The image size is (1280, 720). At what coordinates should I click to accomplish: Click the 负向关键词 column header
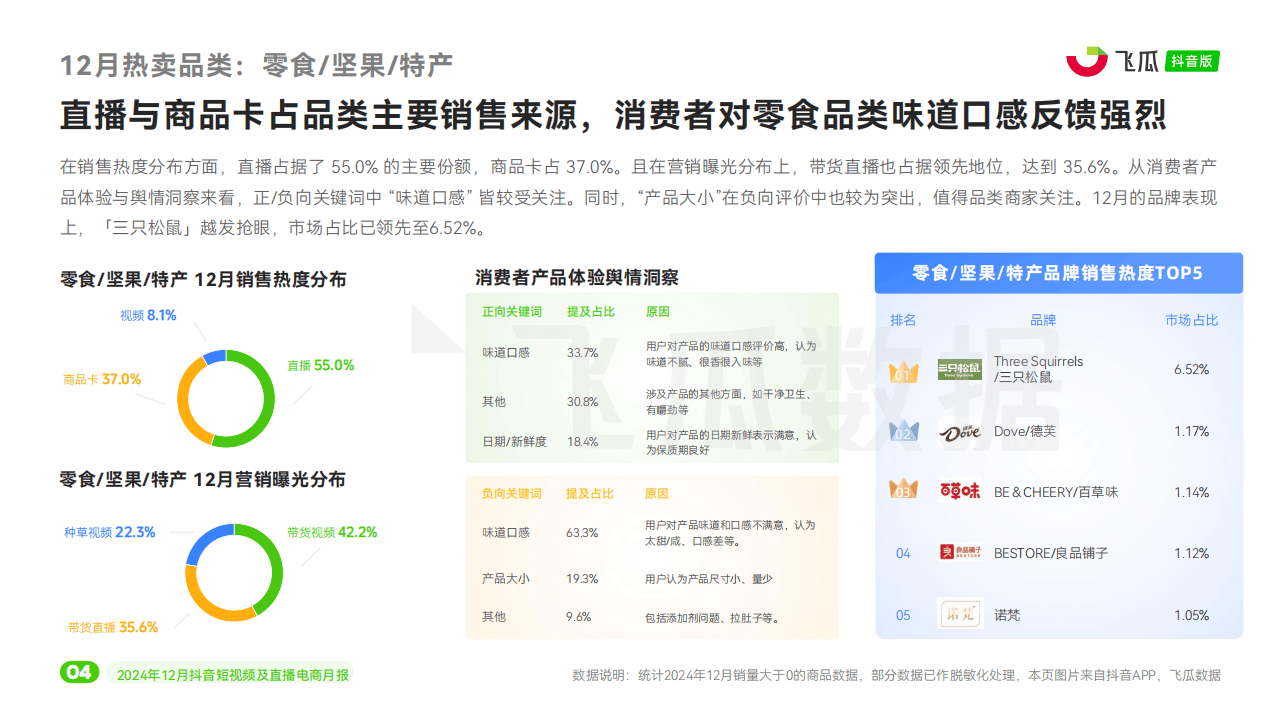(511, 494)
